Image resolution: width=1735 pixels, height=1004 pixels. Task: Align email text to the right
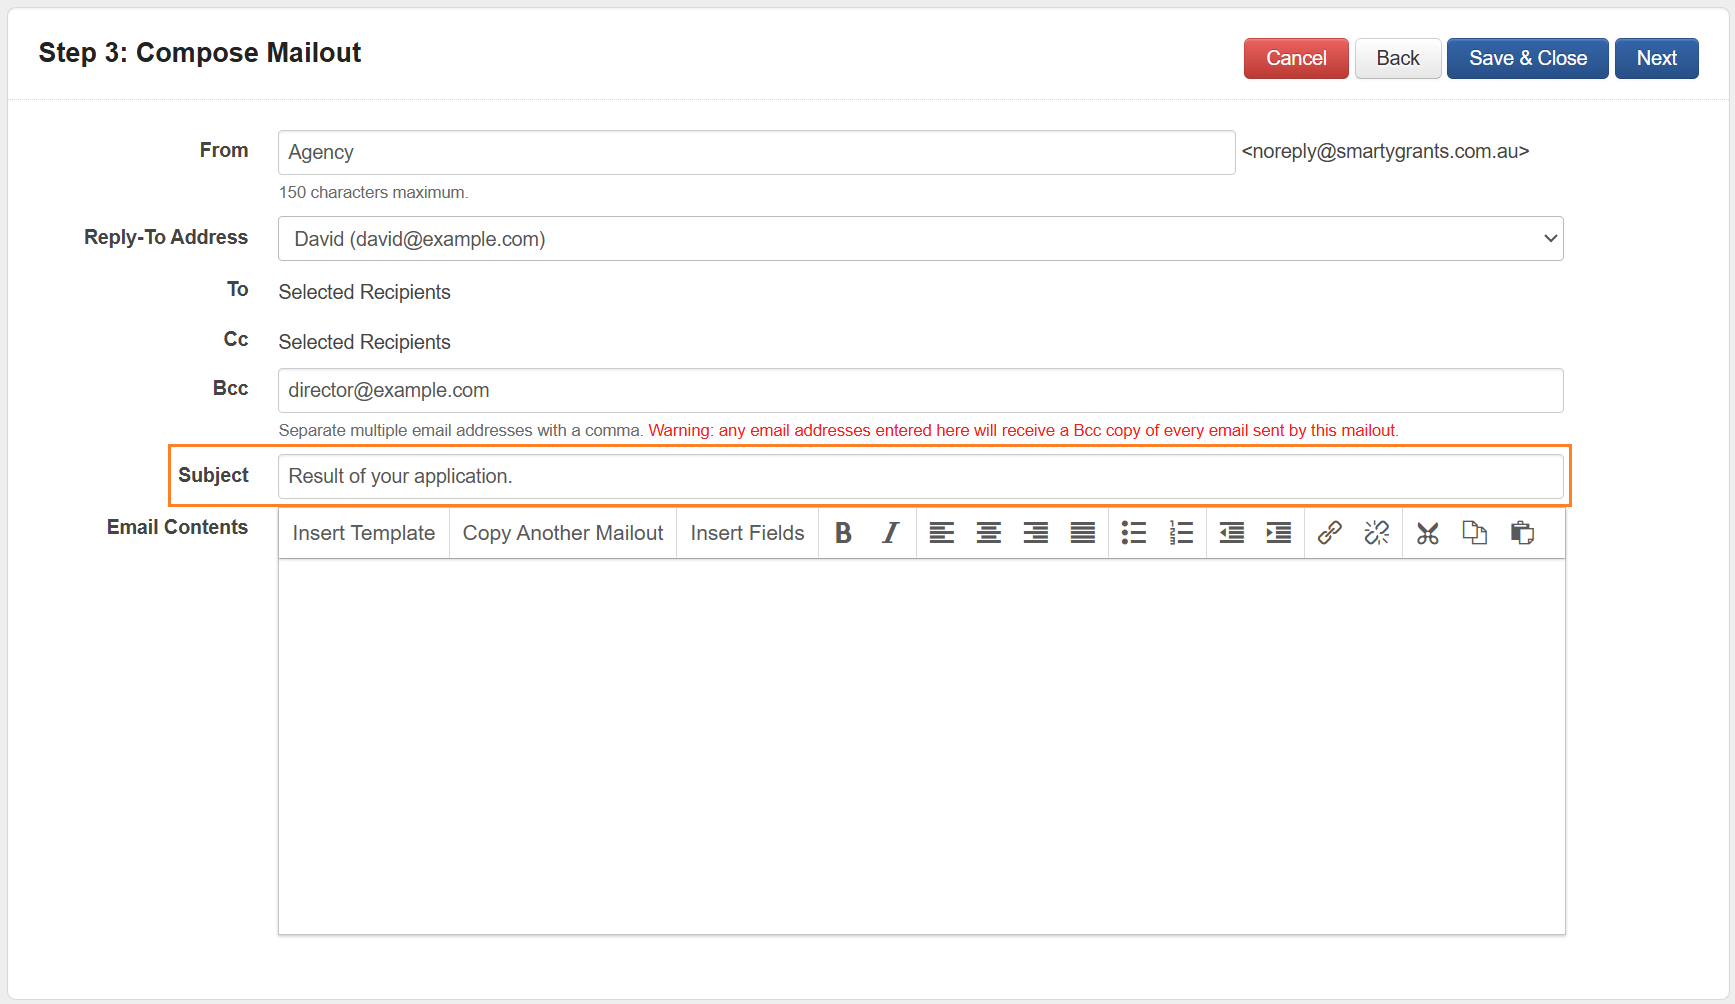pos(1035,533)
